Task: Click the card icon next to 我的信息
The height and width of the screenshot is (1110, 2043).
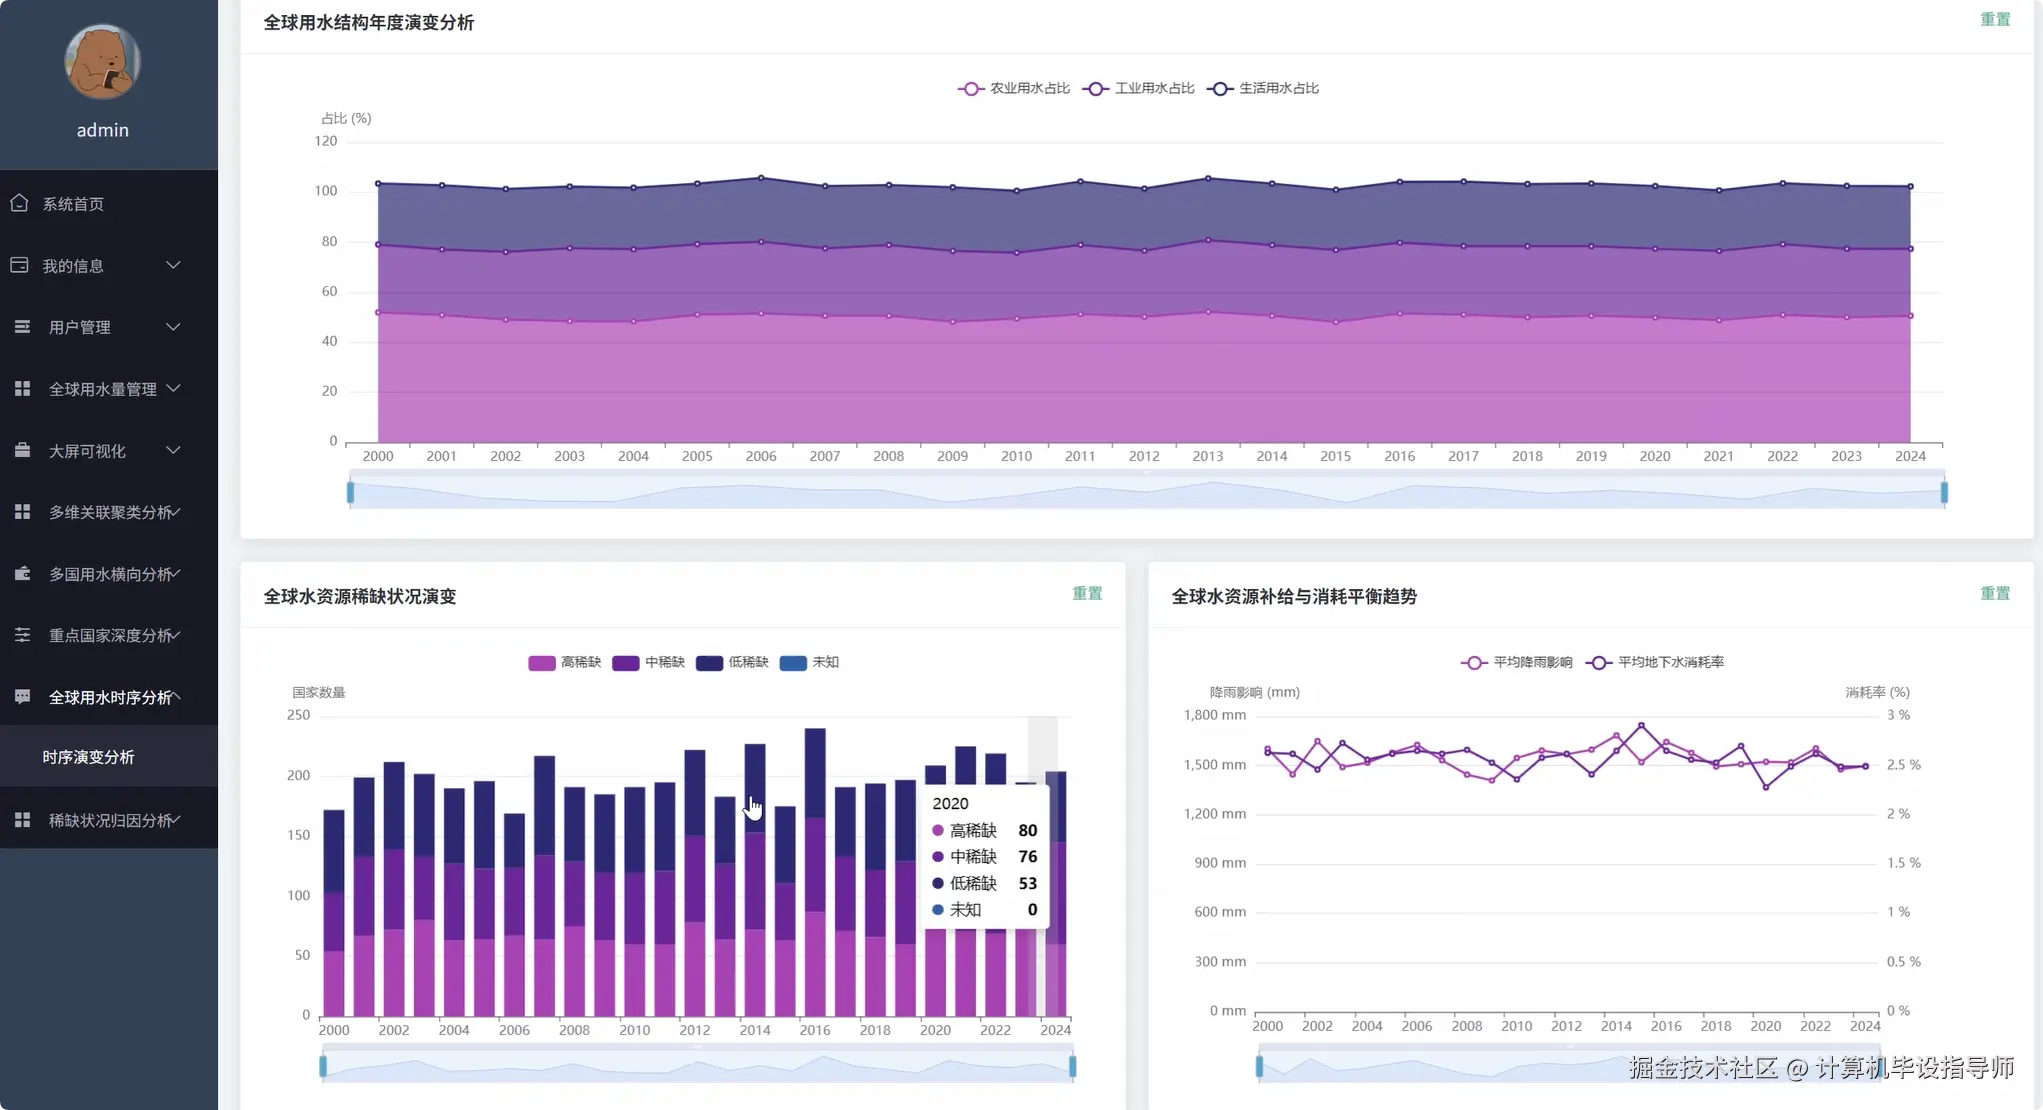Action: (19, 265)
